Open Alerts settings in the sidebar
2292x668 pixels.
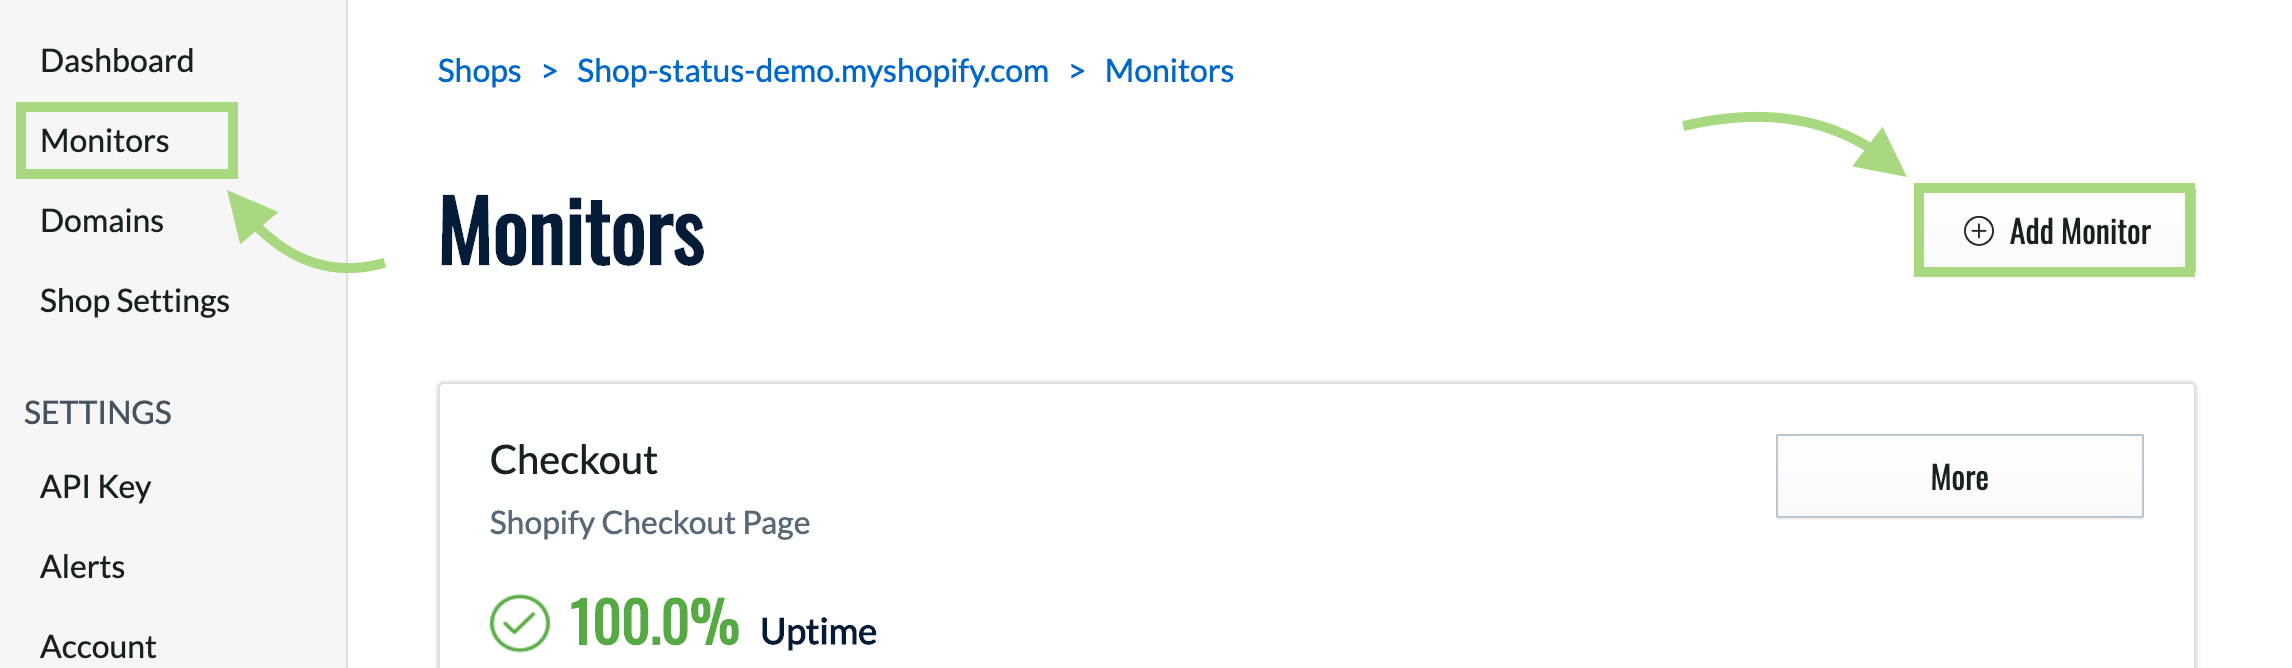coord(82,567)
